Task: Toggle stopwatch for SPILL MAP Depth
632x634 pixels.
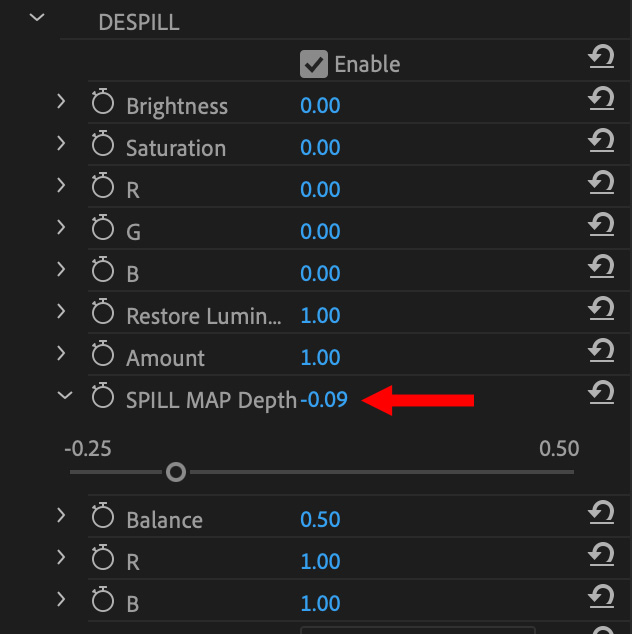Action: (103, 399)
